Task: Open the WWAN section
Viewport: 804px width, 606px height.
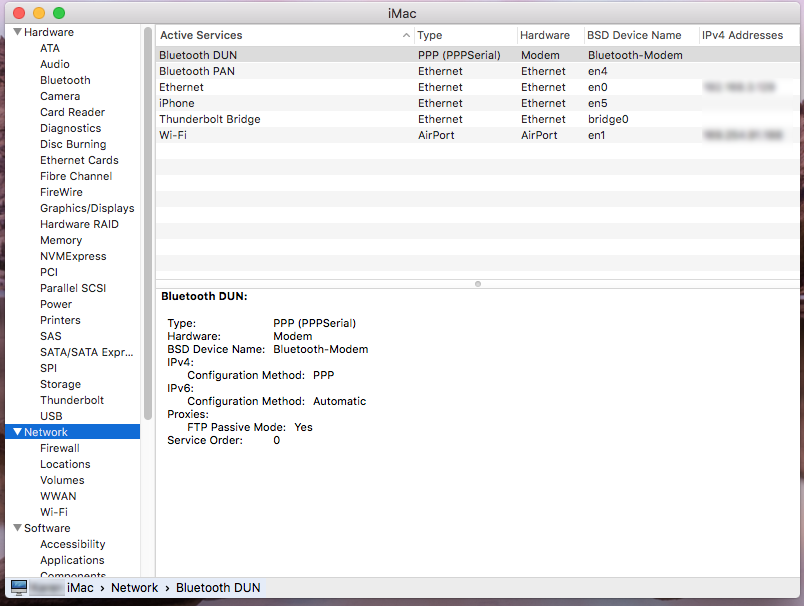Action: coord(58,495)
